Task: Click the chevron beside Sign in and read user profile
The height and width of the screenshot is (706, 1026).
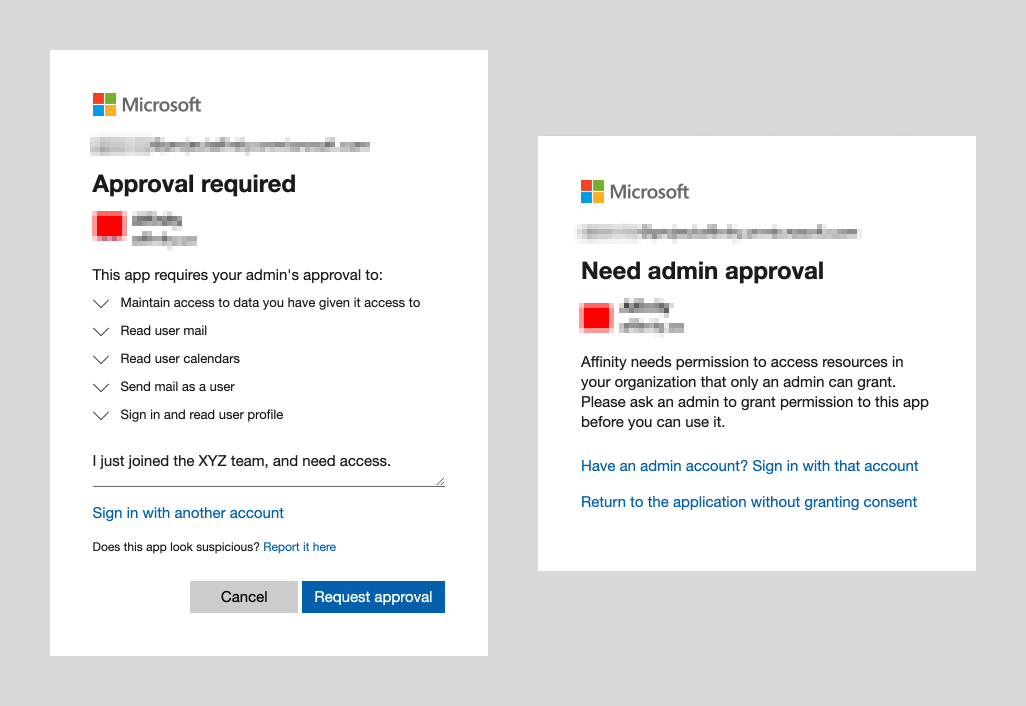Action: tap(100, 416)
